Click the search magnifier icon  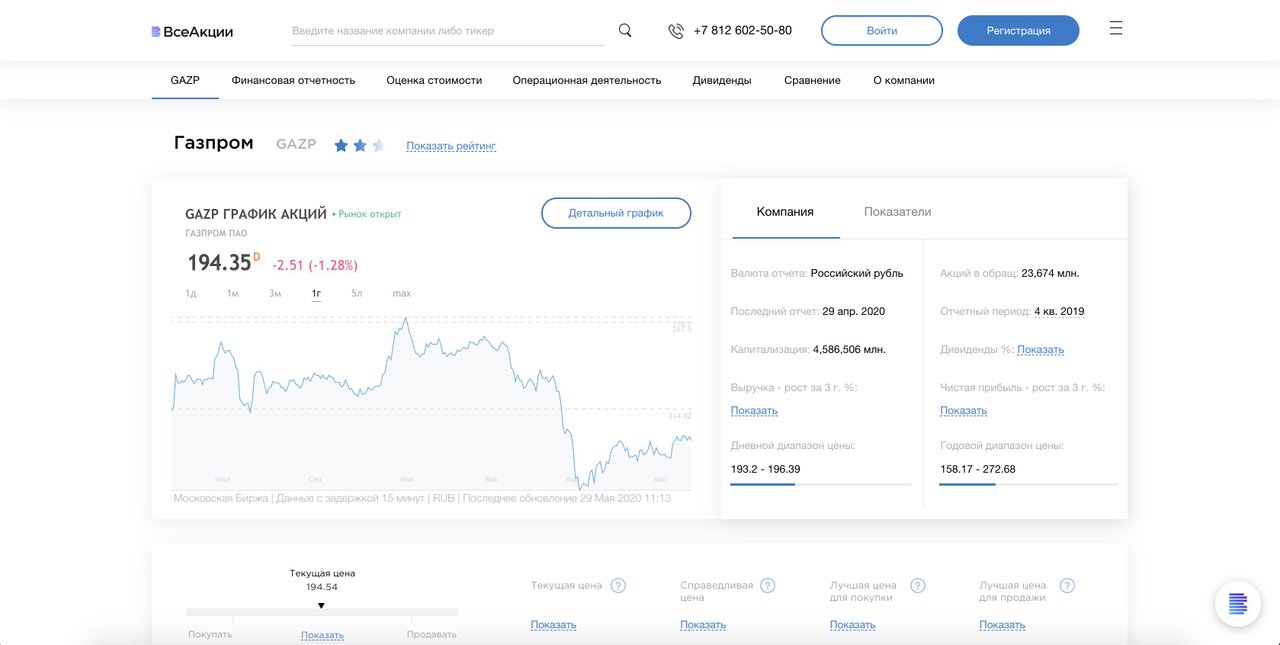tap(625, 30)
